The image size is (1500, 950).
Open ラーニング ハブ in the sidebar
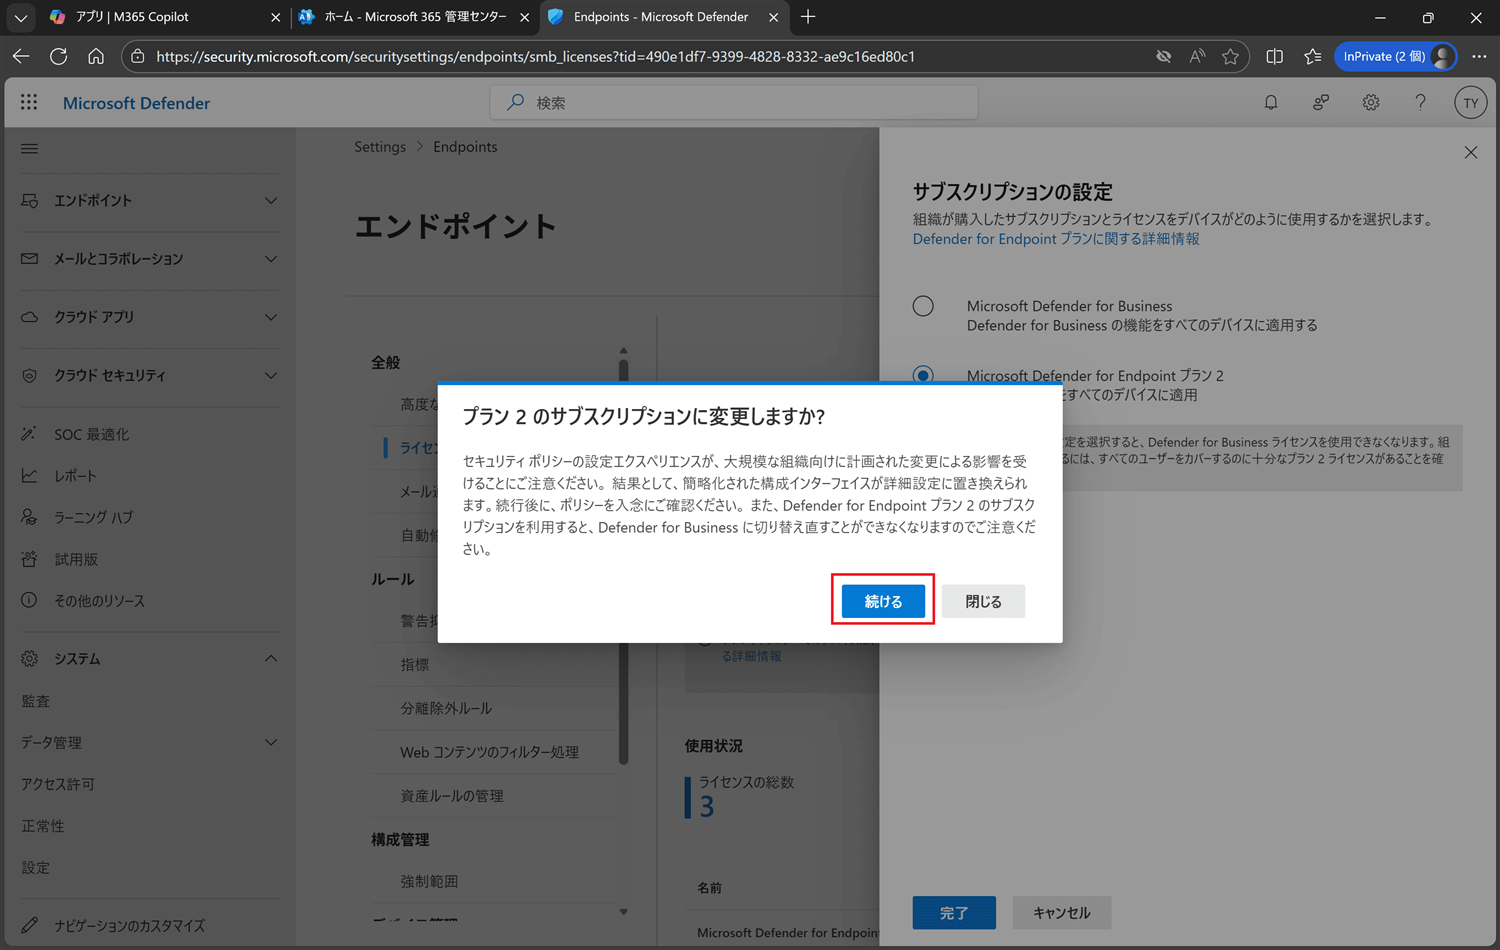93,518
